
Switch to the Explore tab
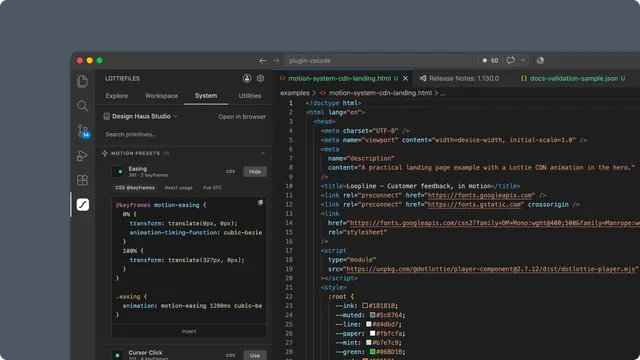[x=117, y=96]
